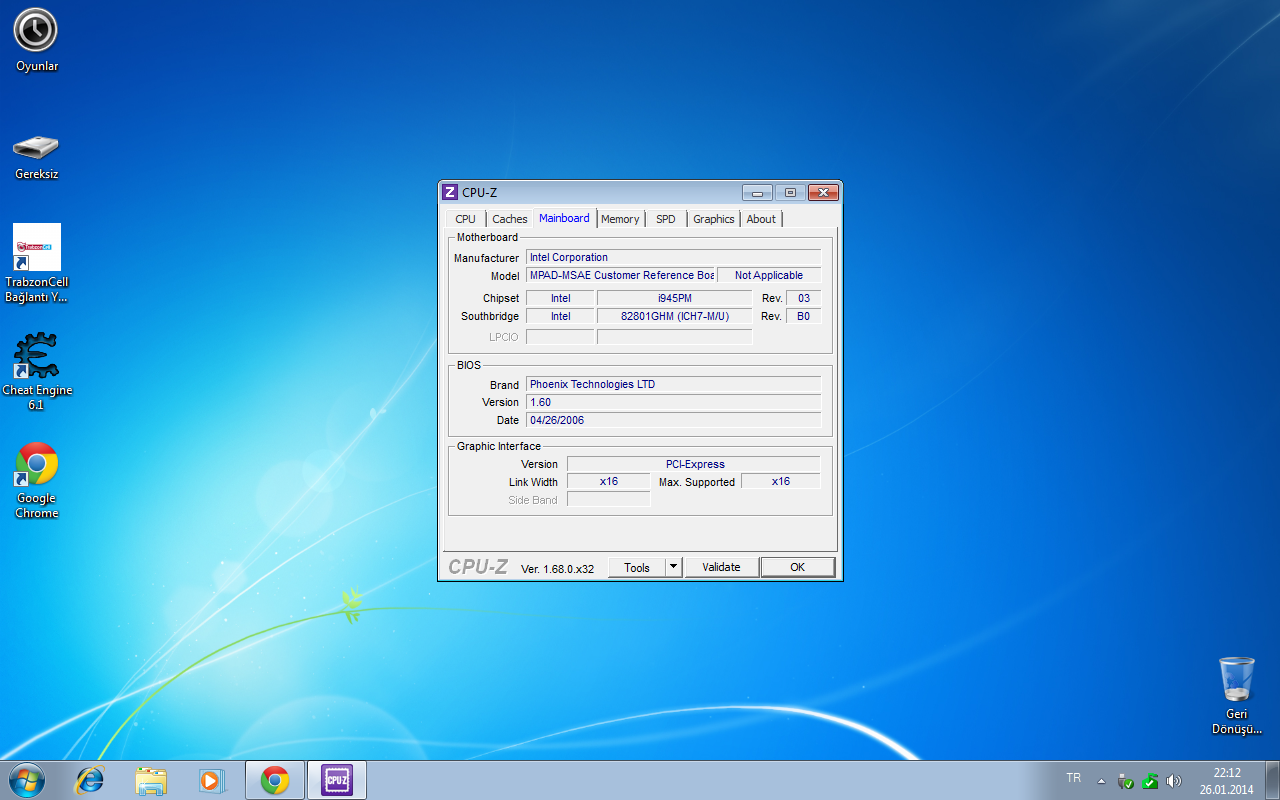
Task: Click the Model field MPAD-MSAE
Action: tap(621, 275)
